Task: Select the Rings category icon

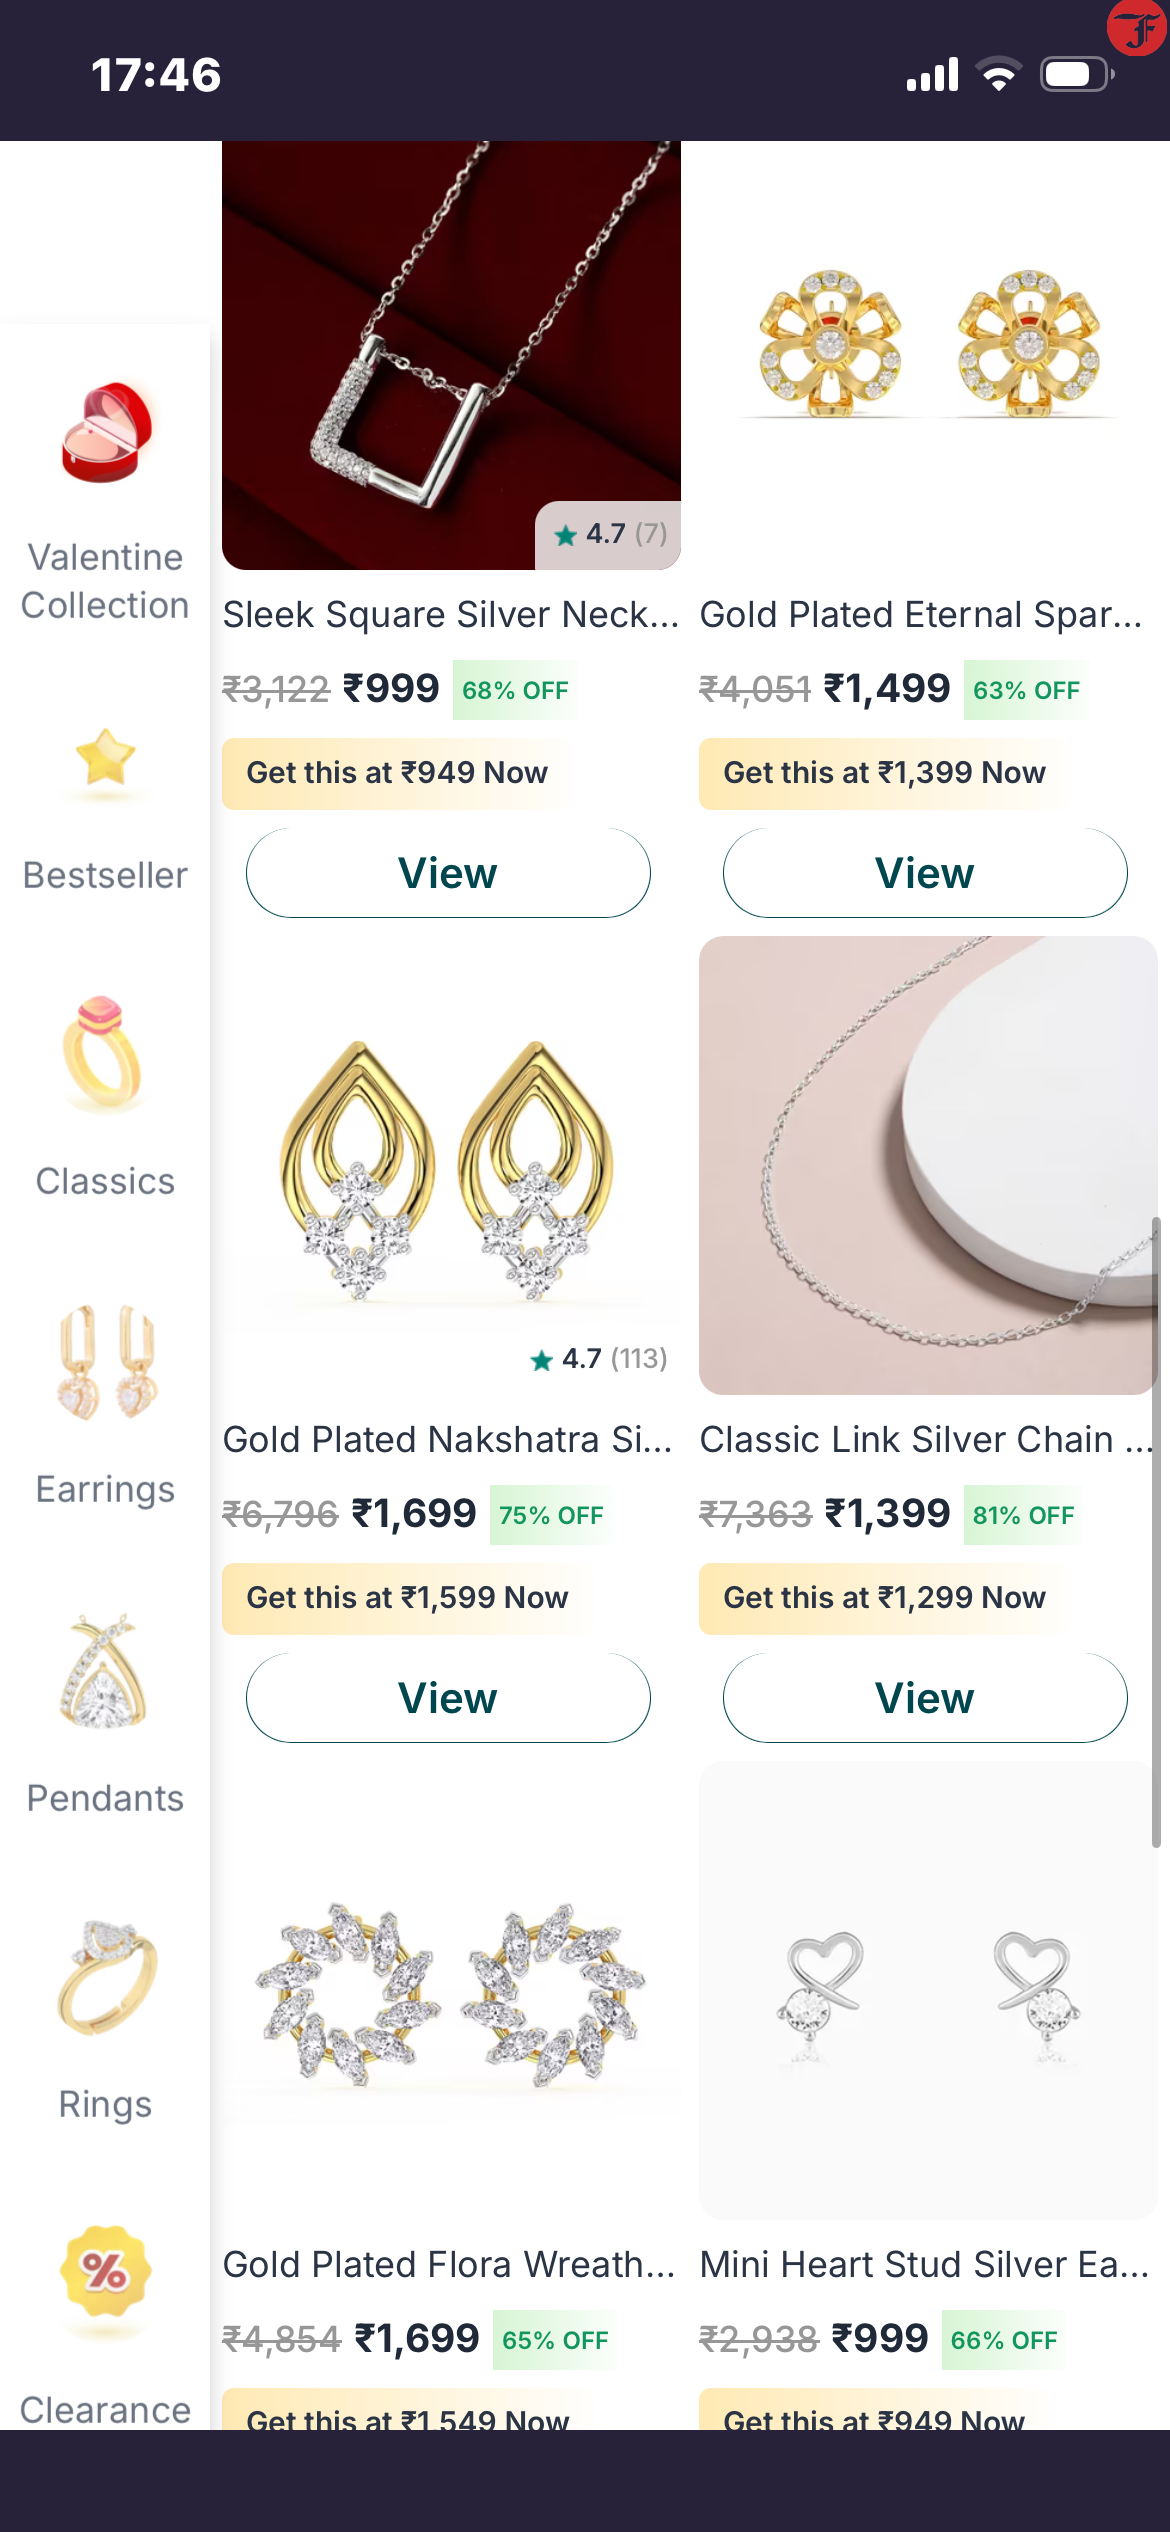Action: pos(106,1977)
